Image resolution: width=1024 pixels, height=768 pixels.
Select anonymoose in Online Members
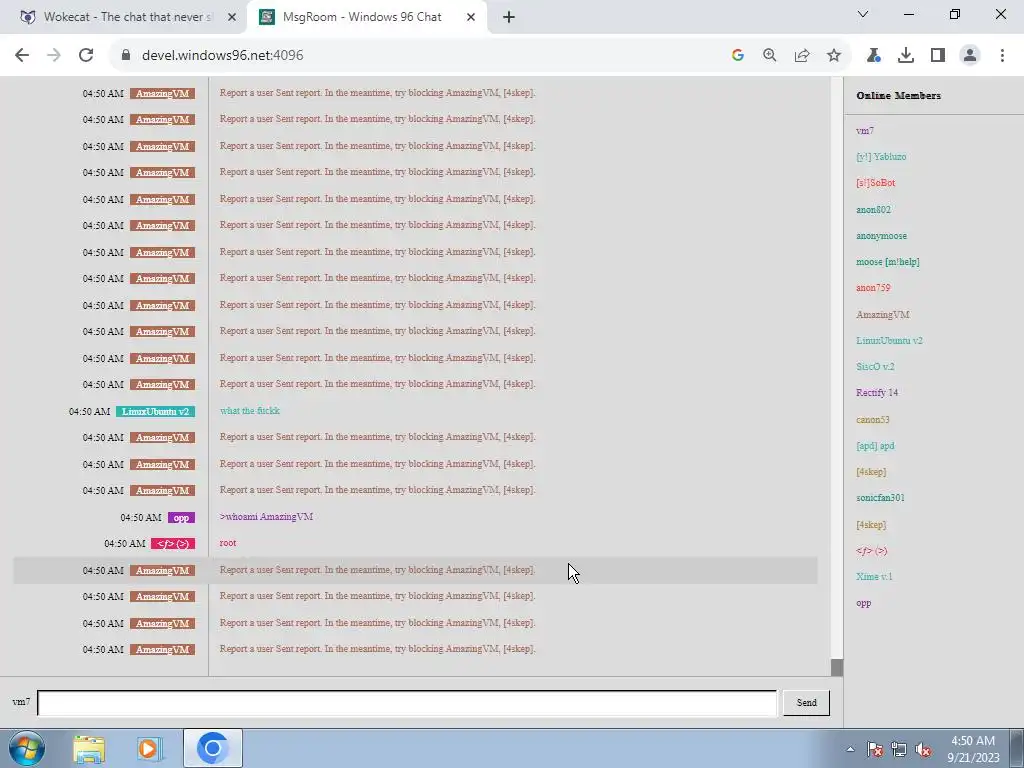point(881,236)
